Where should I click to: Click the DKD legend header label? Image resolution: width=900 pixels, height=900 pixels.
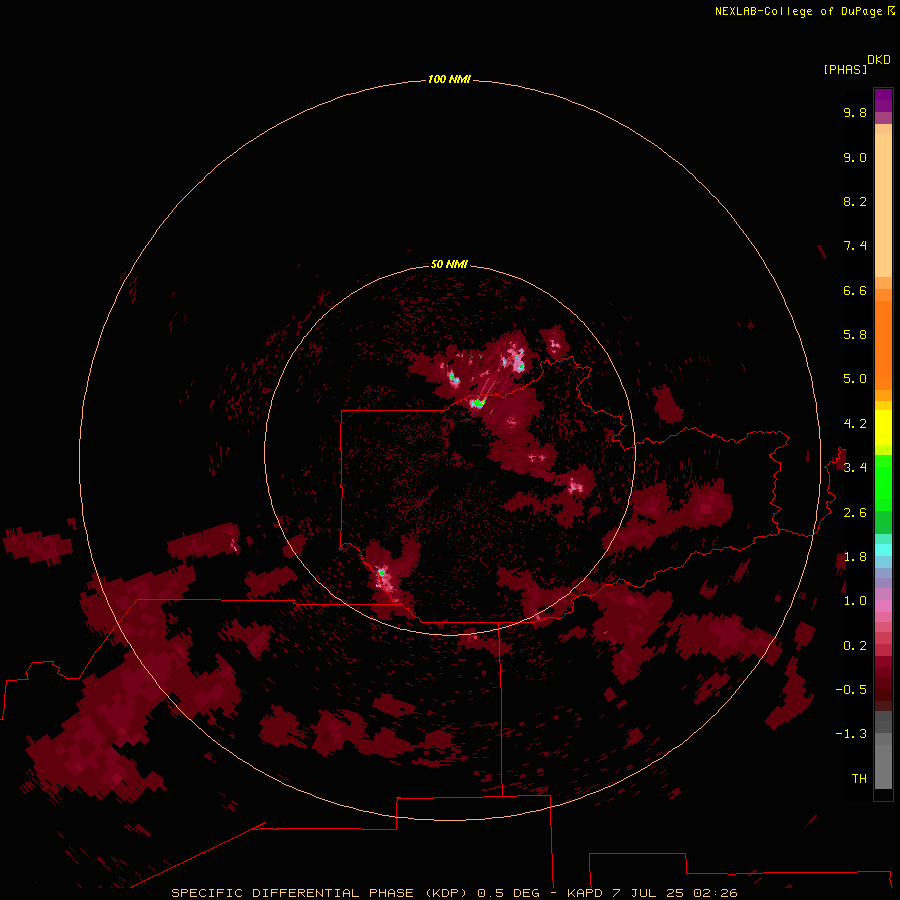pyautogui.click(x=879, y=60)
